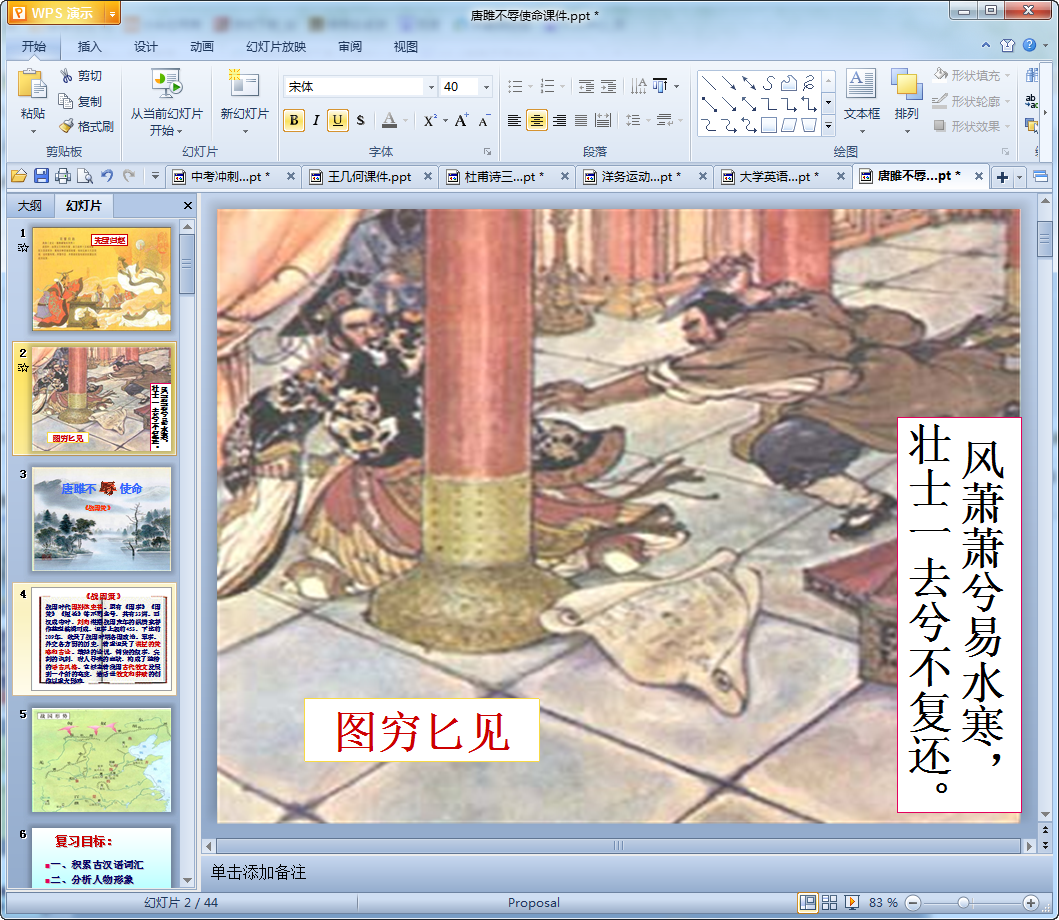Screen dimensions: 1059x920
Task: Click the Print Preview icon
Action: [x=84, y=176]
